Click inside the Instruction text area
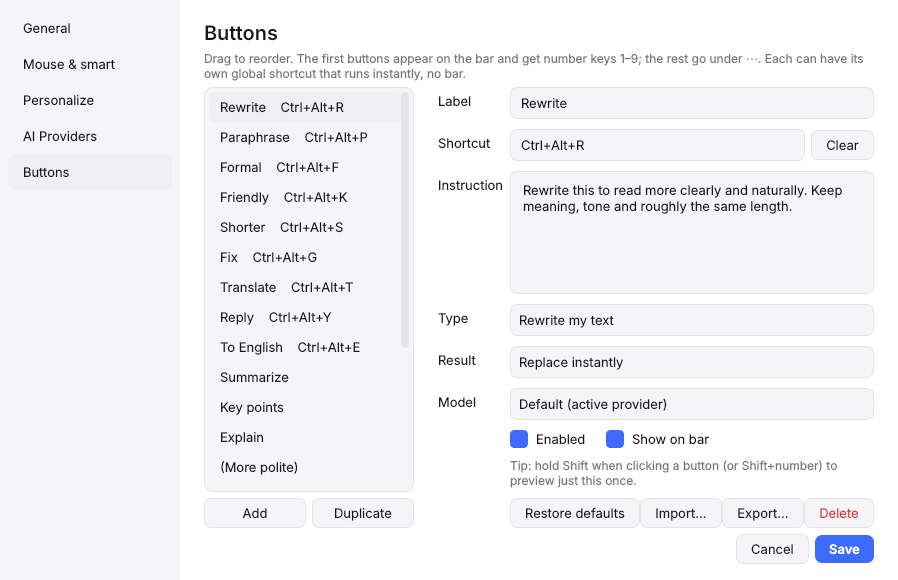Screen dimensions: 898x580 click(x=692, y=232)
